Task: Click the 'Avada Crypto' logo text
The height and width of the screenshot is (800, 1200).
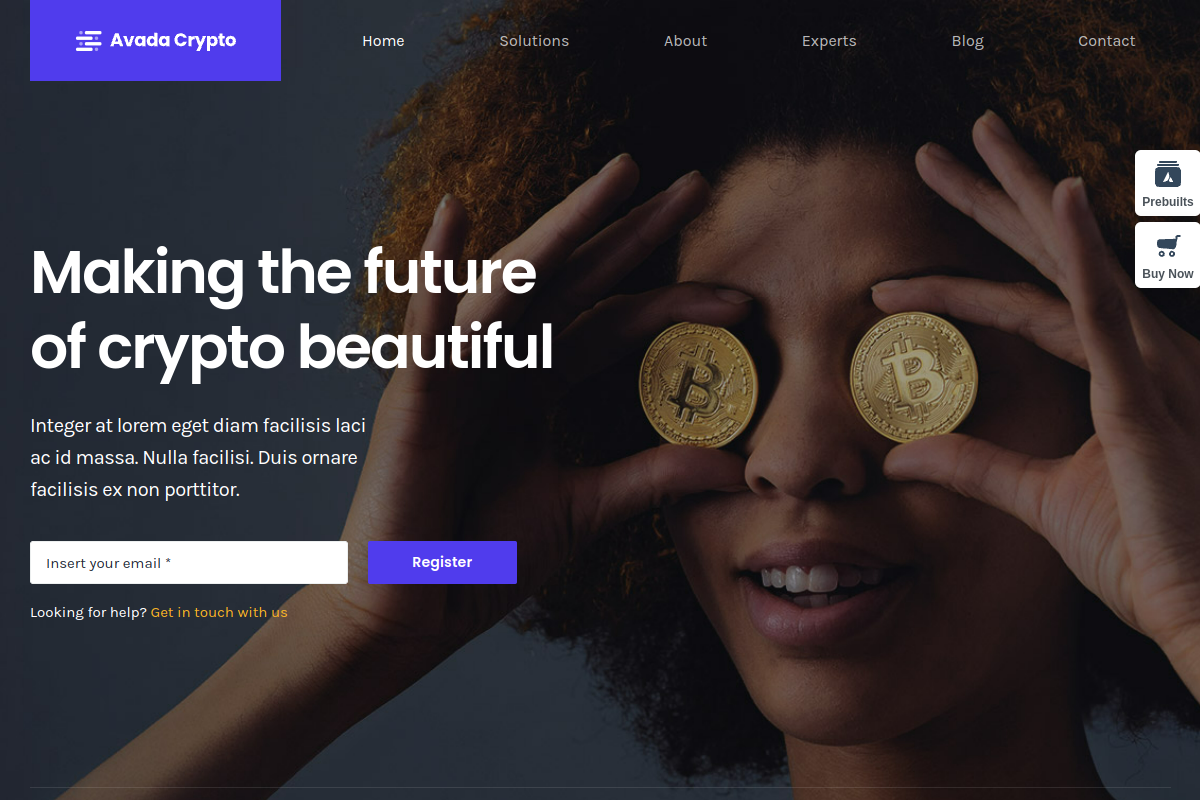Action: coord(173,40)
